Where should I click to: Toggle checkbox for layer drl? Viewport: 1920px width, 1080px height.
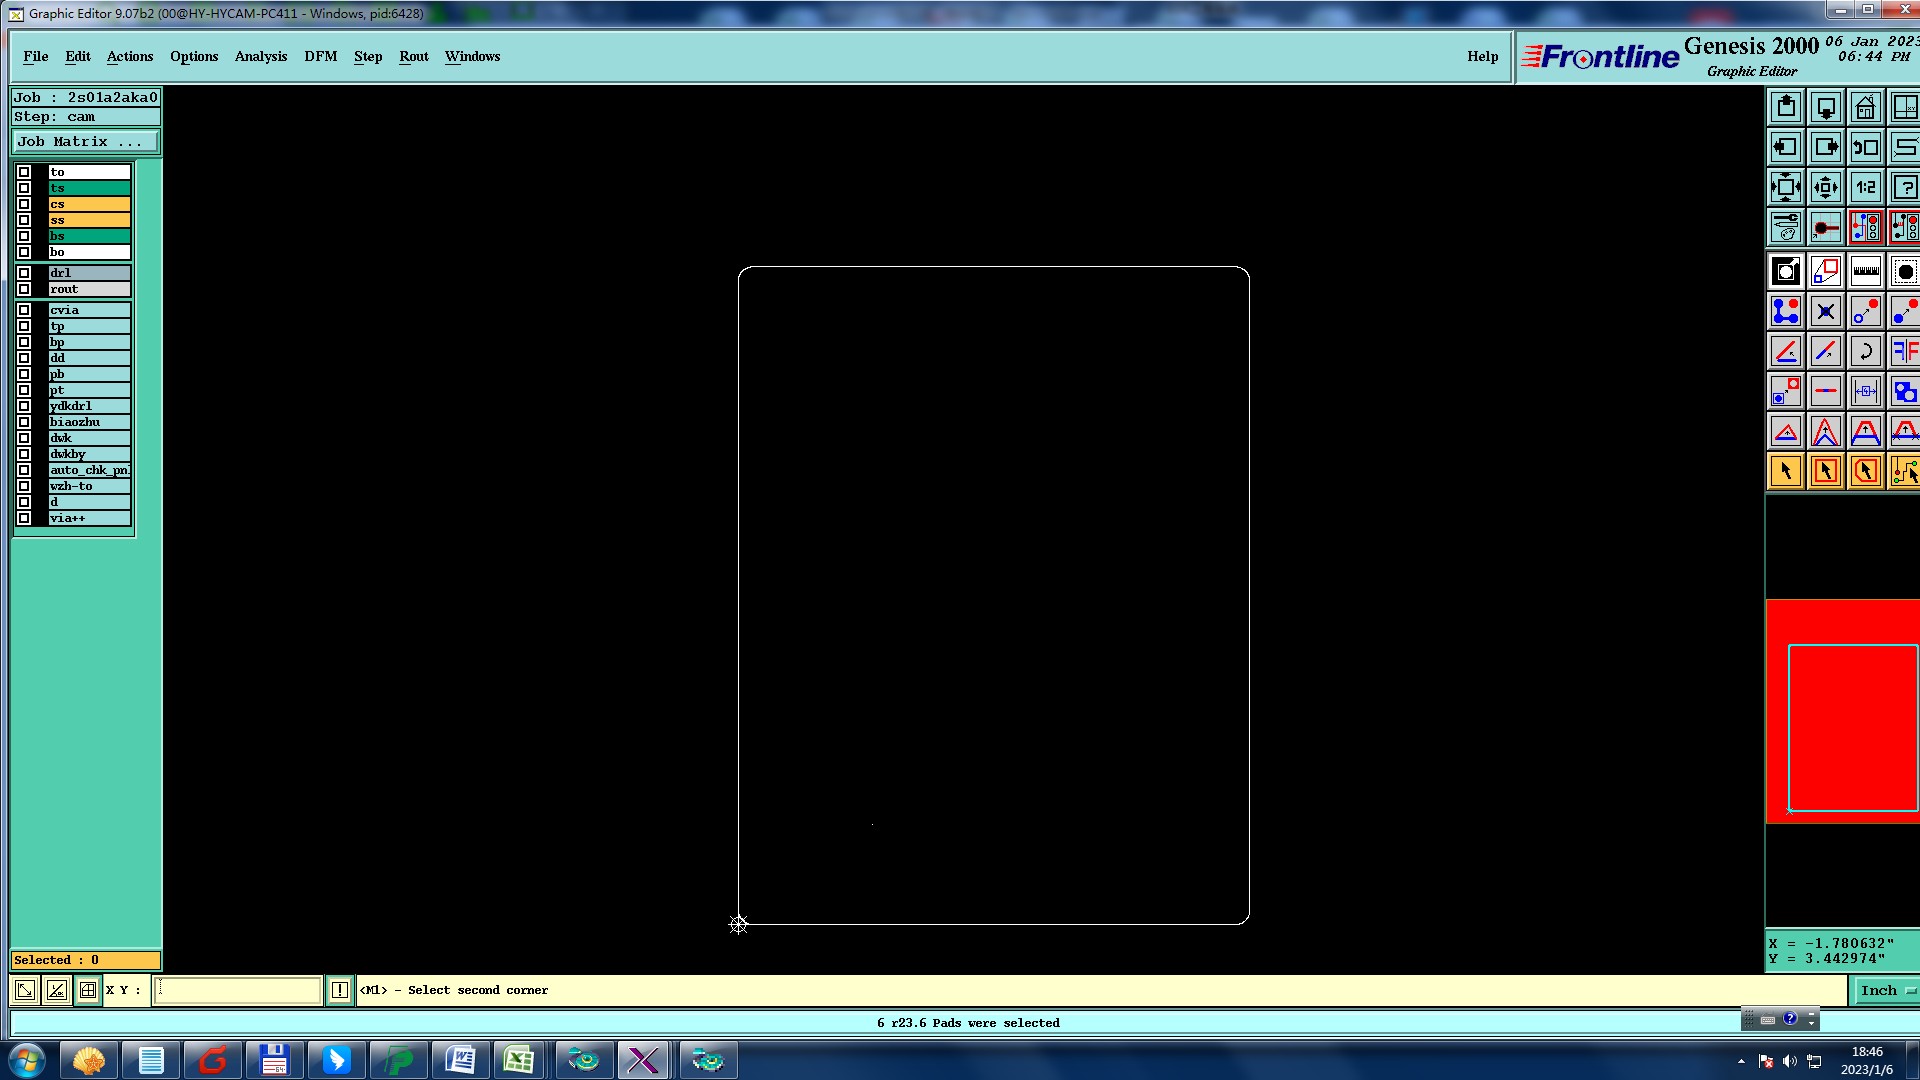tap(24, 273)
